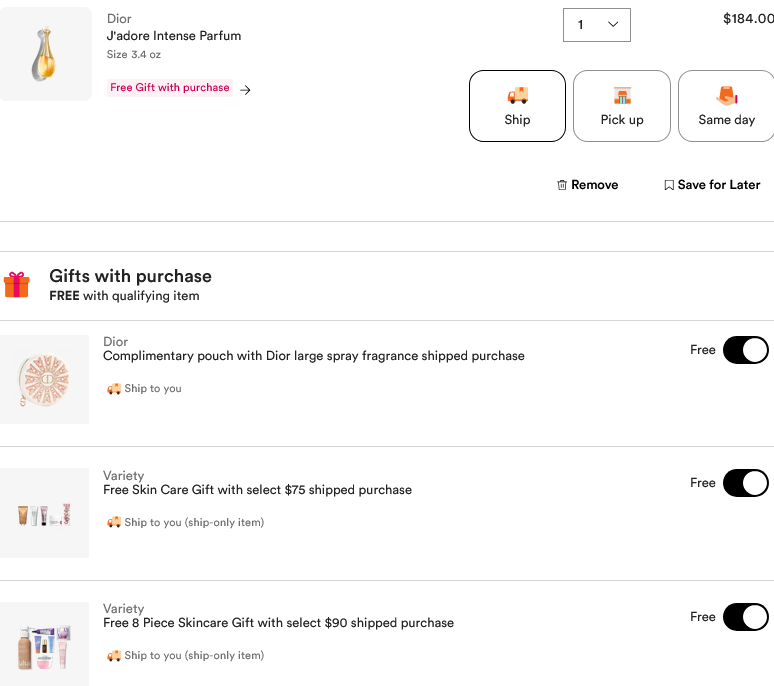Click the bookmark icon for Save for Later
This screenshot has height=686, width=774.
[x=669, y=185]
